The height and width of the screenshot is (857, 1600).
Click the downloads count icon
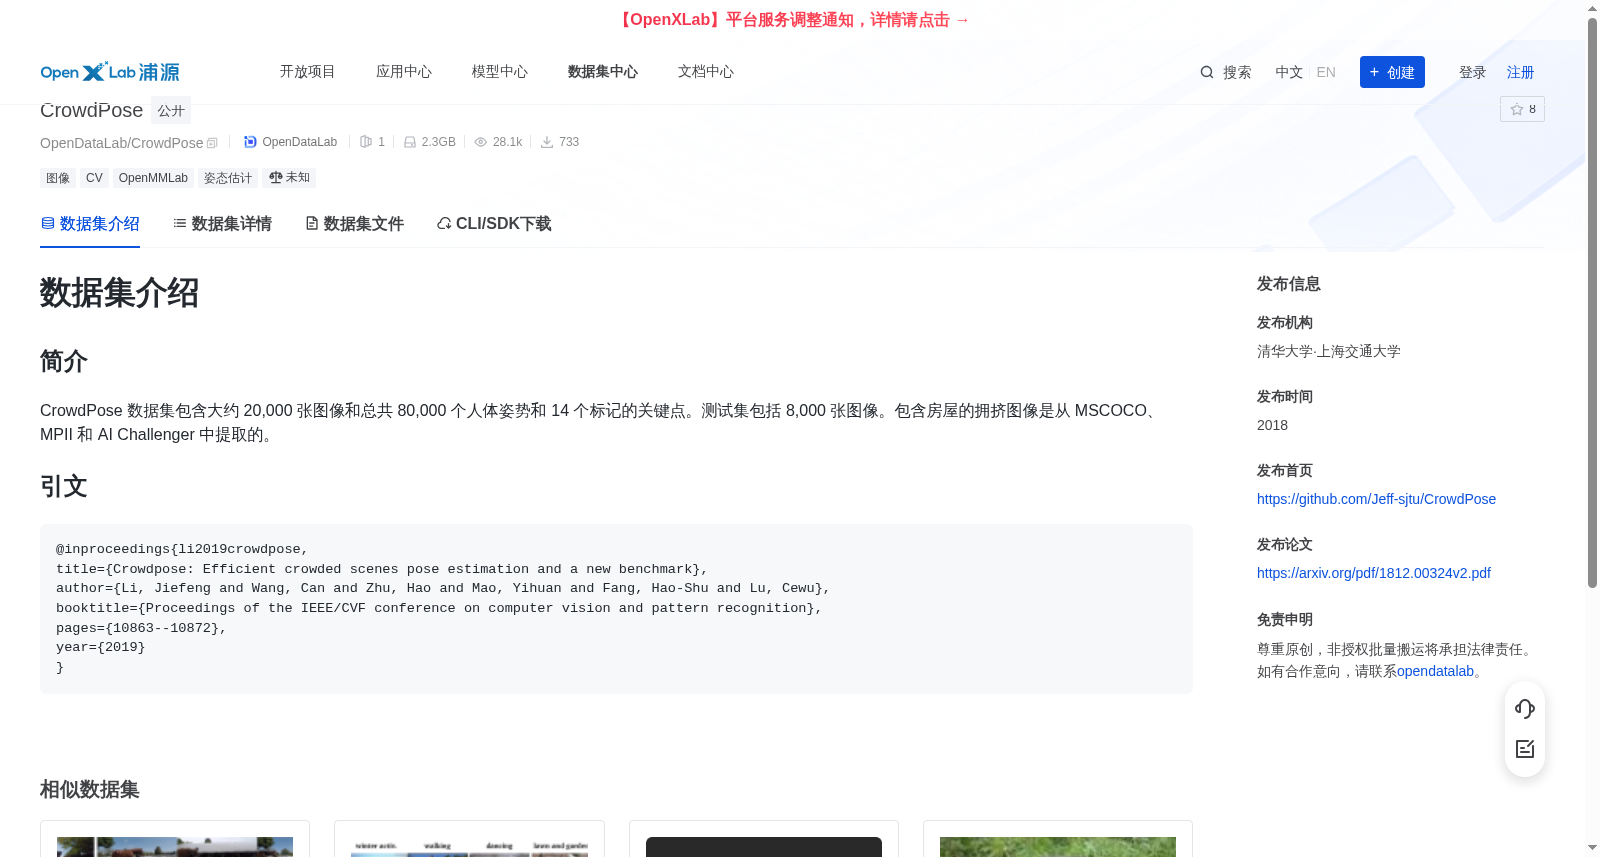pyautogui.click(x=547, y=142)
